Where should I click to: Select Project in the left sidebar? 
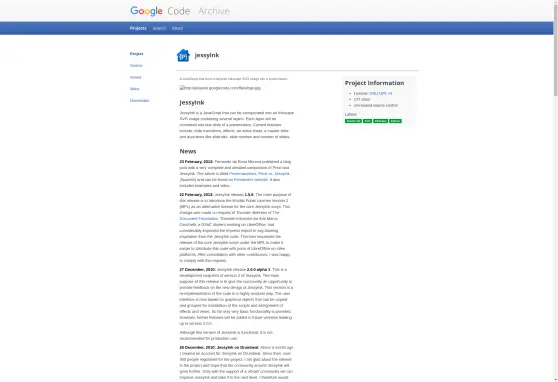tap(137, 54)
